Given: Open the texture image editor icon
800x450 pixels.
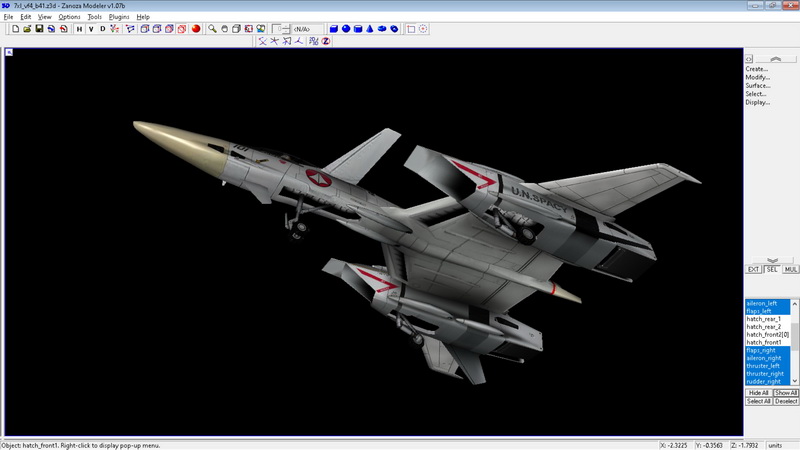Looking at the screenshot, I should pos(261,29).
